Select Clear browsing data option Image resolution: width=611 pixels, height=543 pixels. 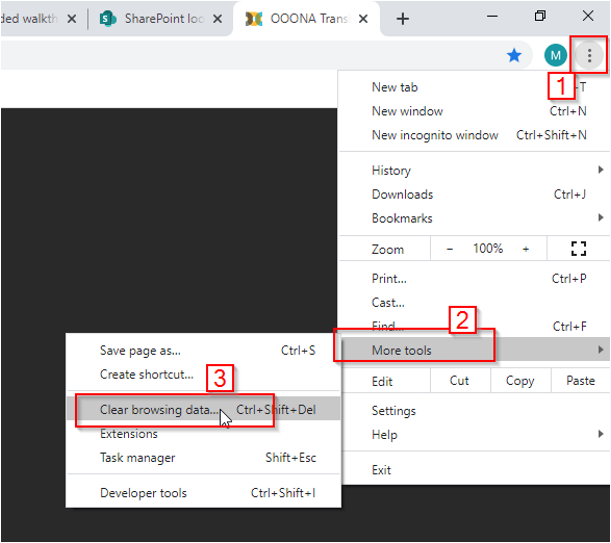(x=159, y=409)
